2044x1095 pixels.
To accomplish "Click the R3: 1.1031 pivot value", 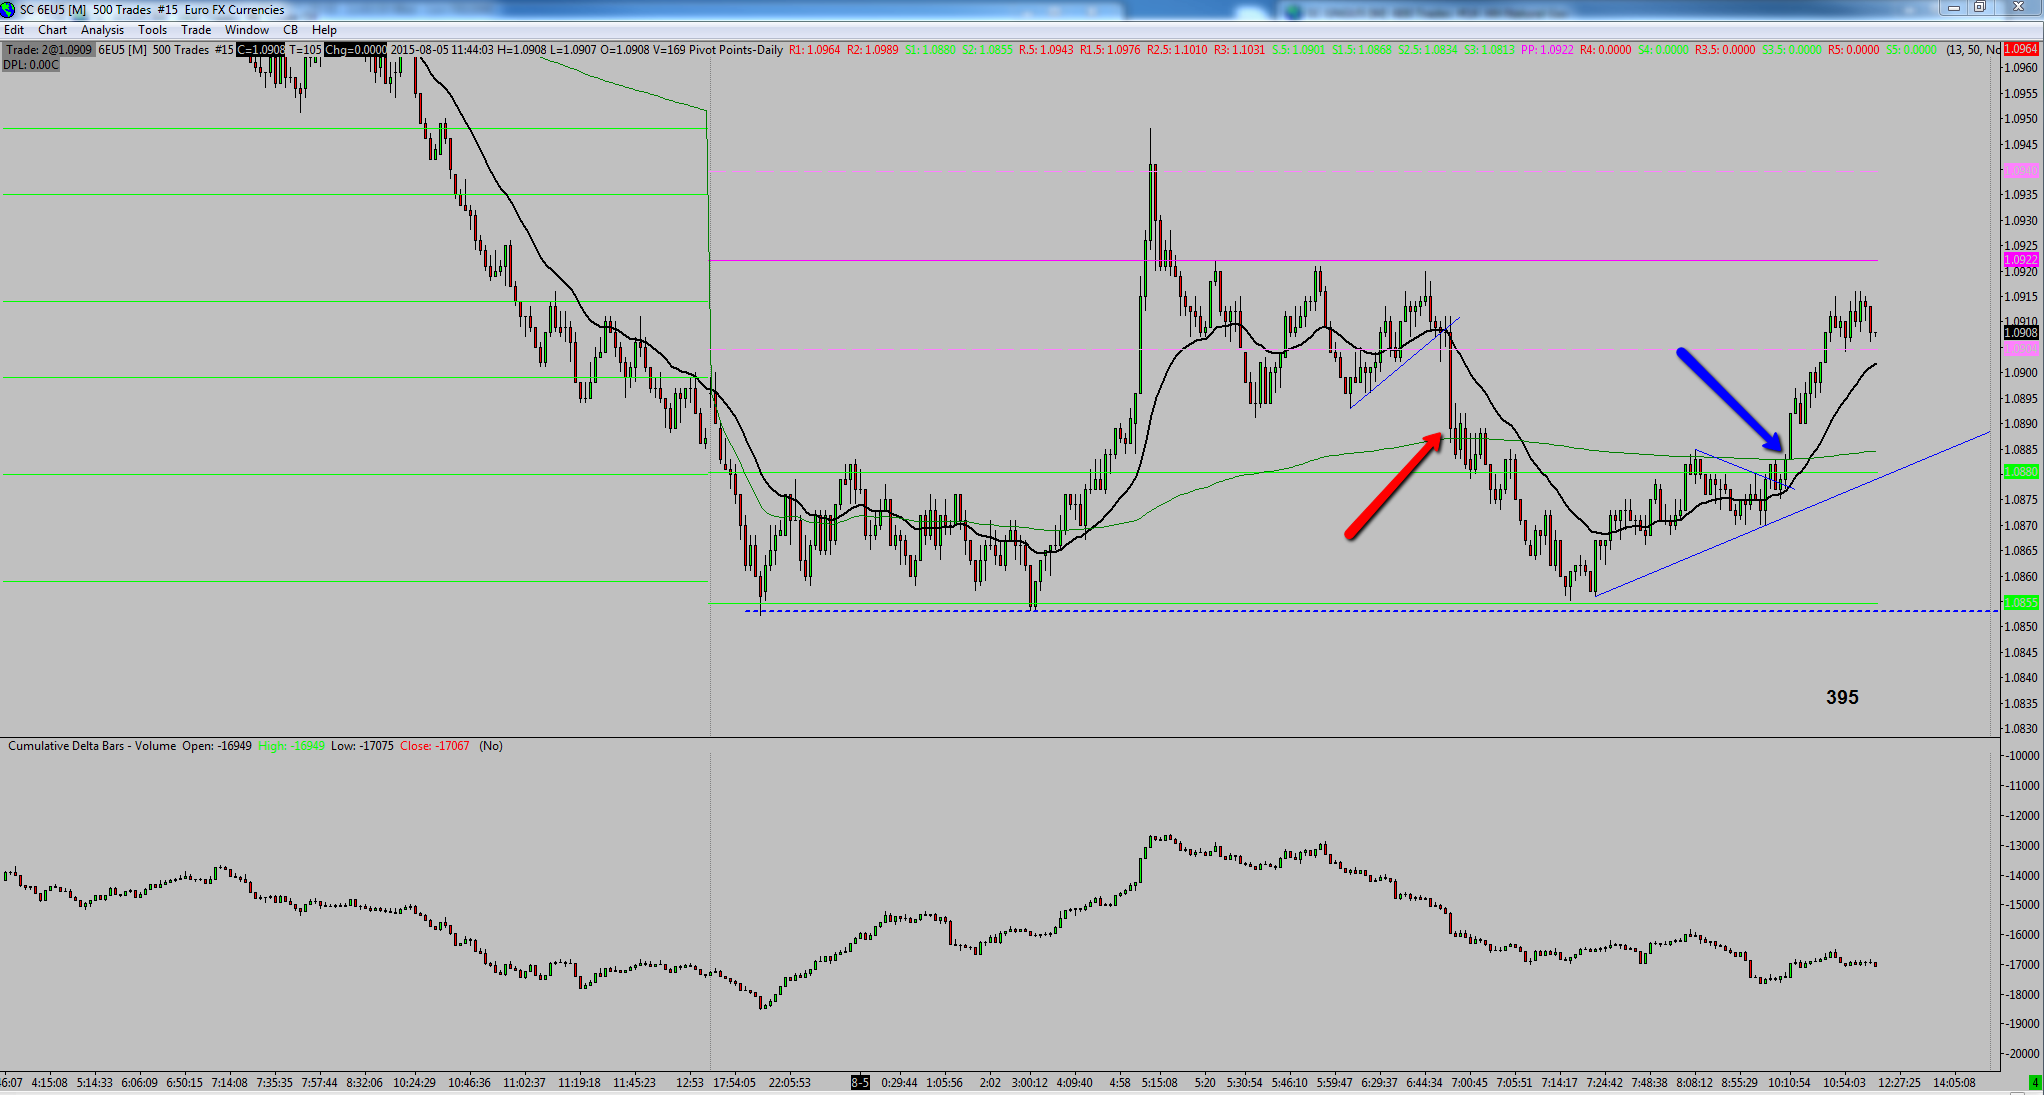I will 1239,49.
